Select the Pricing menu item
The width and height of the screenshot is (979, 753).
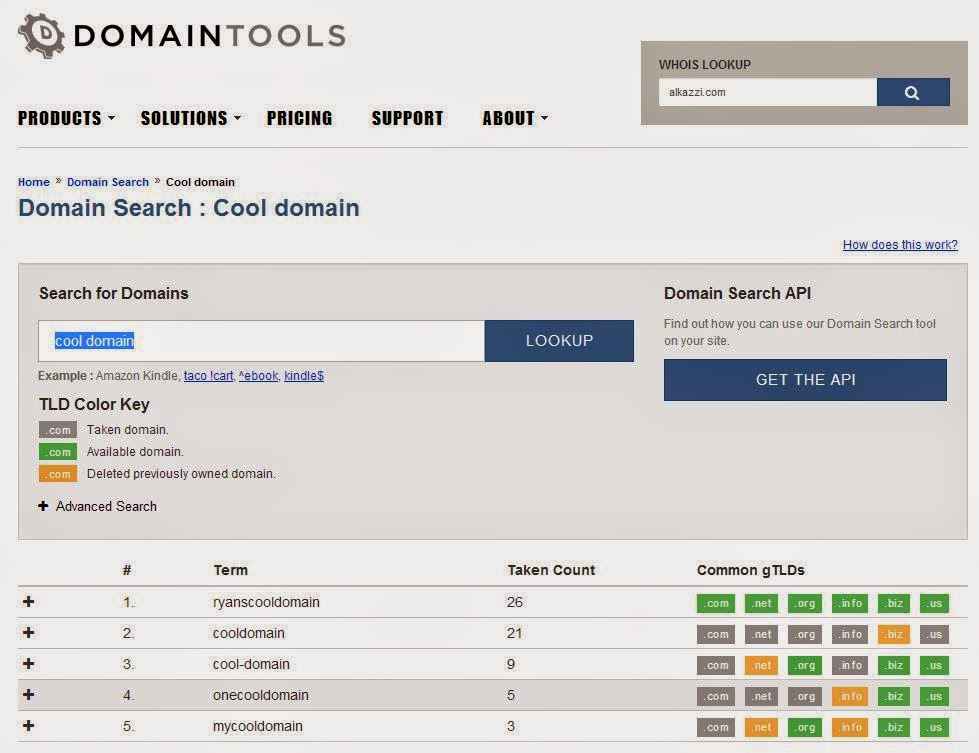(299, 117)
